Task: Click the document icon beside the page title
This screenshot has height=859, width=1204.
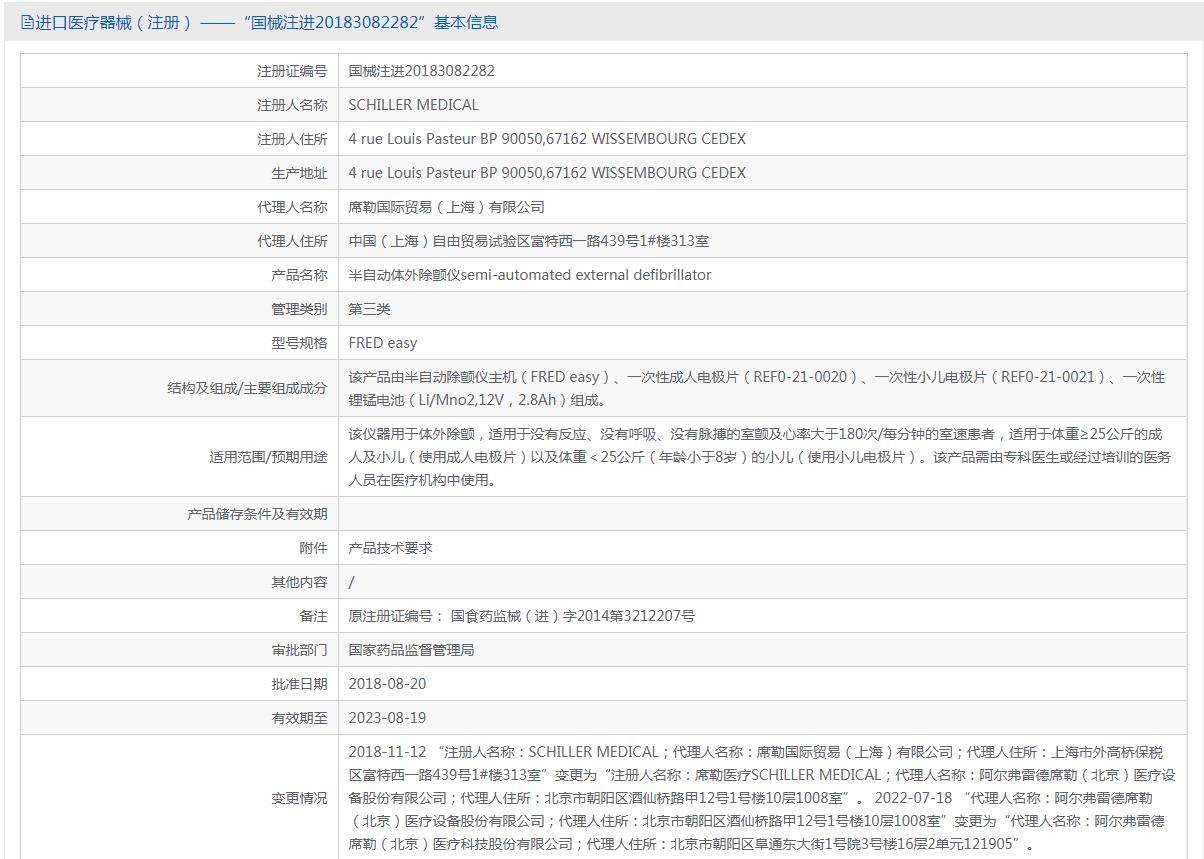Action: tap(27, 22)
